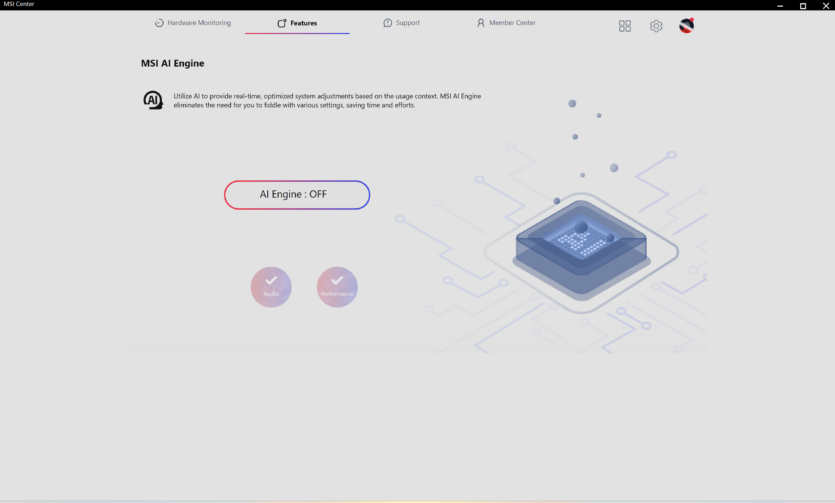
Task: Go to the Member Center tab
Action: point(506,23)
